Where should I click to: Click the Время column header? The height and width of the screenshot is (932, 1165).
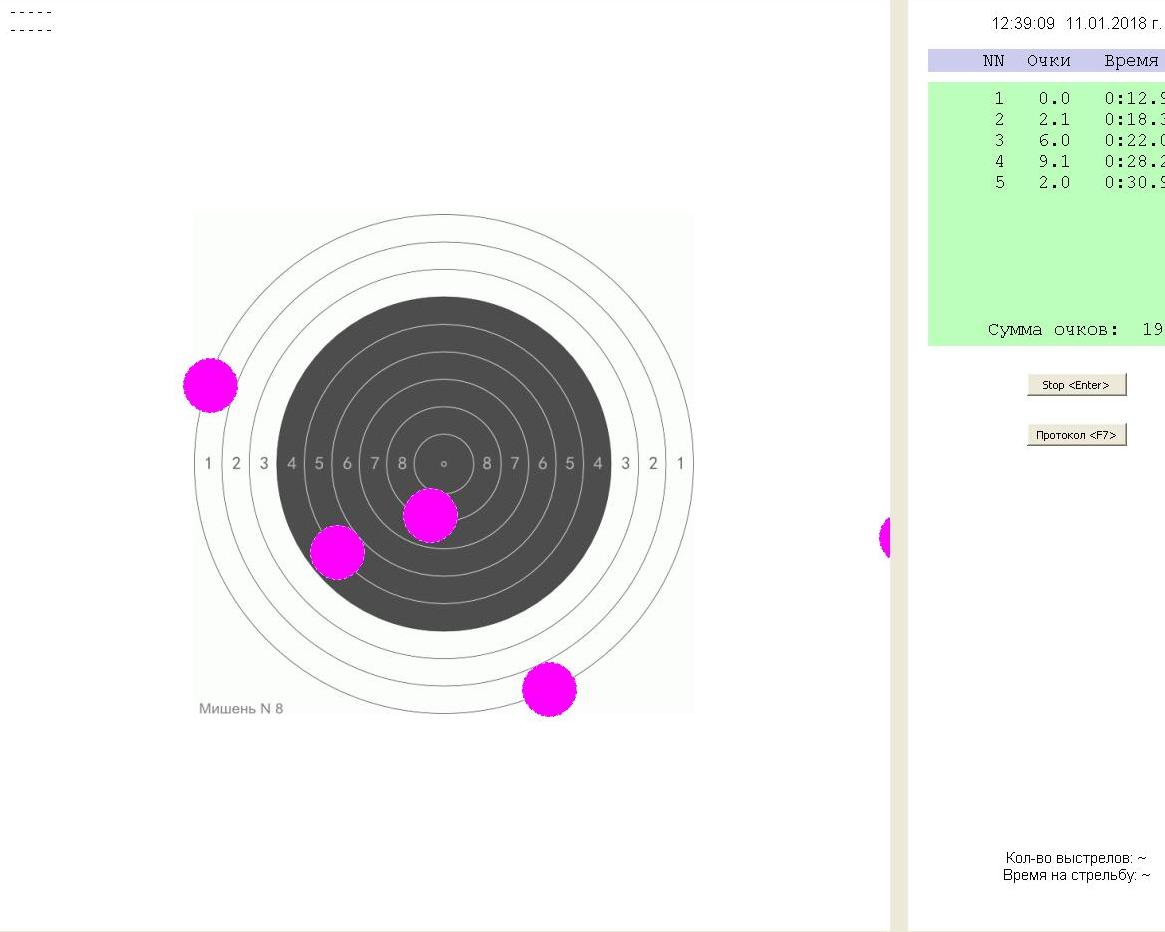tap(1131, 61)
